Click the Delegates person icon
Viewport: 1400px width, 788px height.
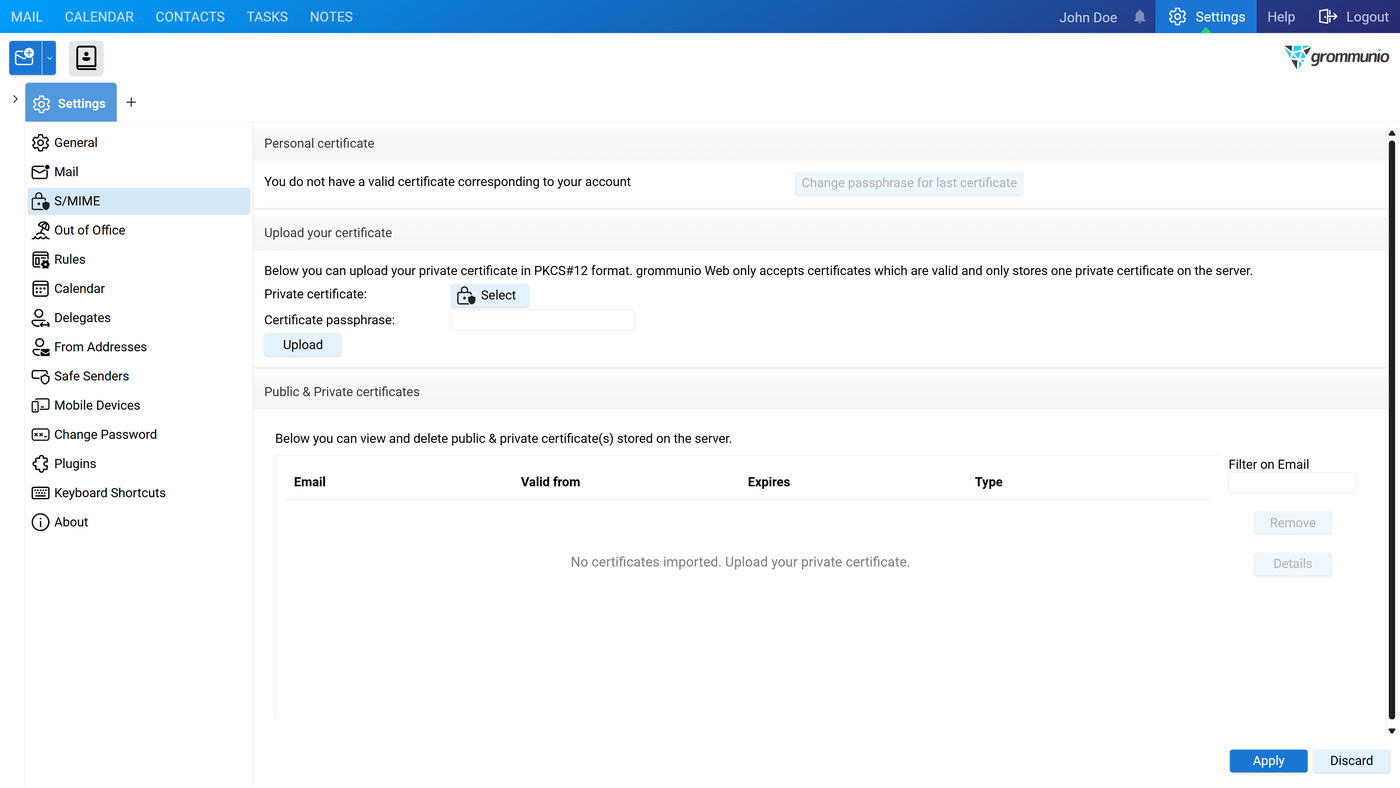point(40,318)
